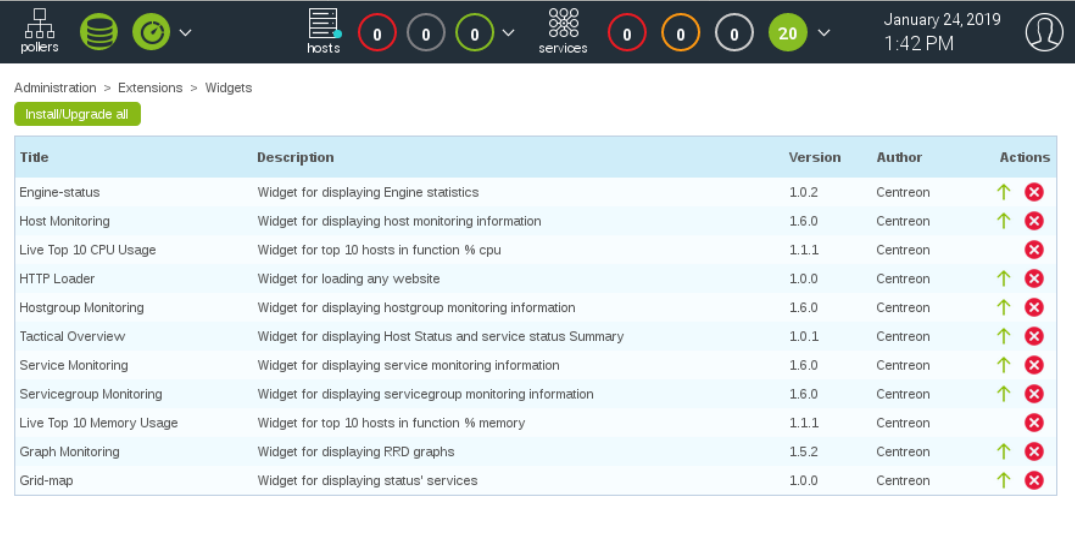Go to Extensions in breadcrumb

(x=150, y=88)
